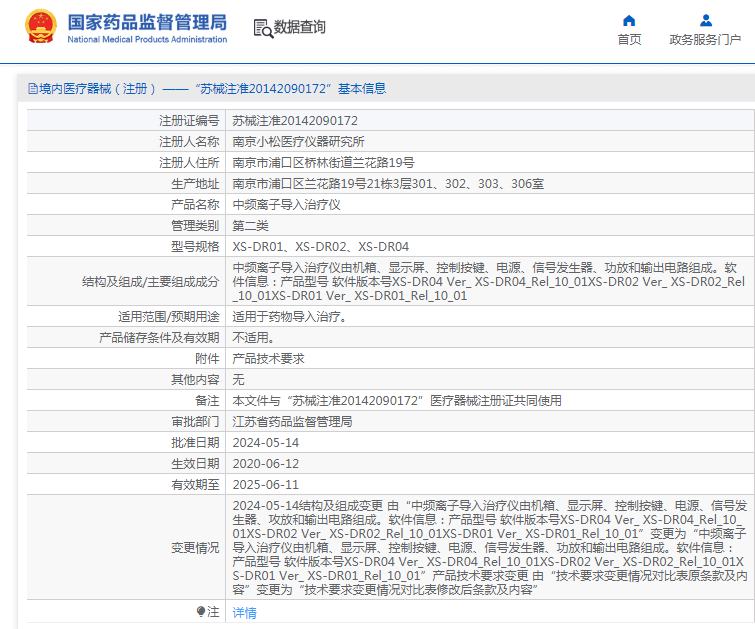
Task: Open the 数据查询 search icon
Action: 263,28
